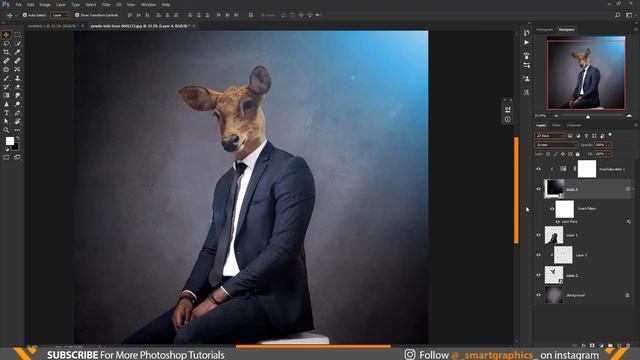The width and height of the screenshot is (640, 360).
Task: Open the blend mode Screen dropdown
Action: click(556, 145)
